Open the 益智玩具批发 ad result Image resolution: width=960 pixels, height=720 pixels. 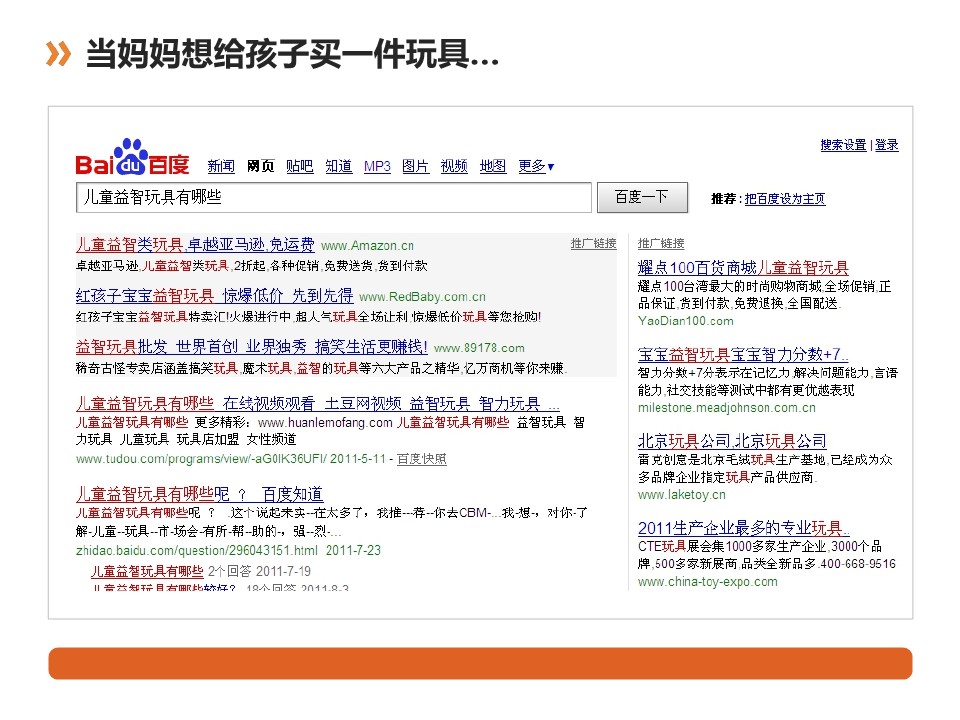pos(251,347)
